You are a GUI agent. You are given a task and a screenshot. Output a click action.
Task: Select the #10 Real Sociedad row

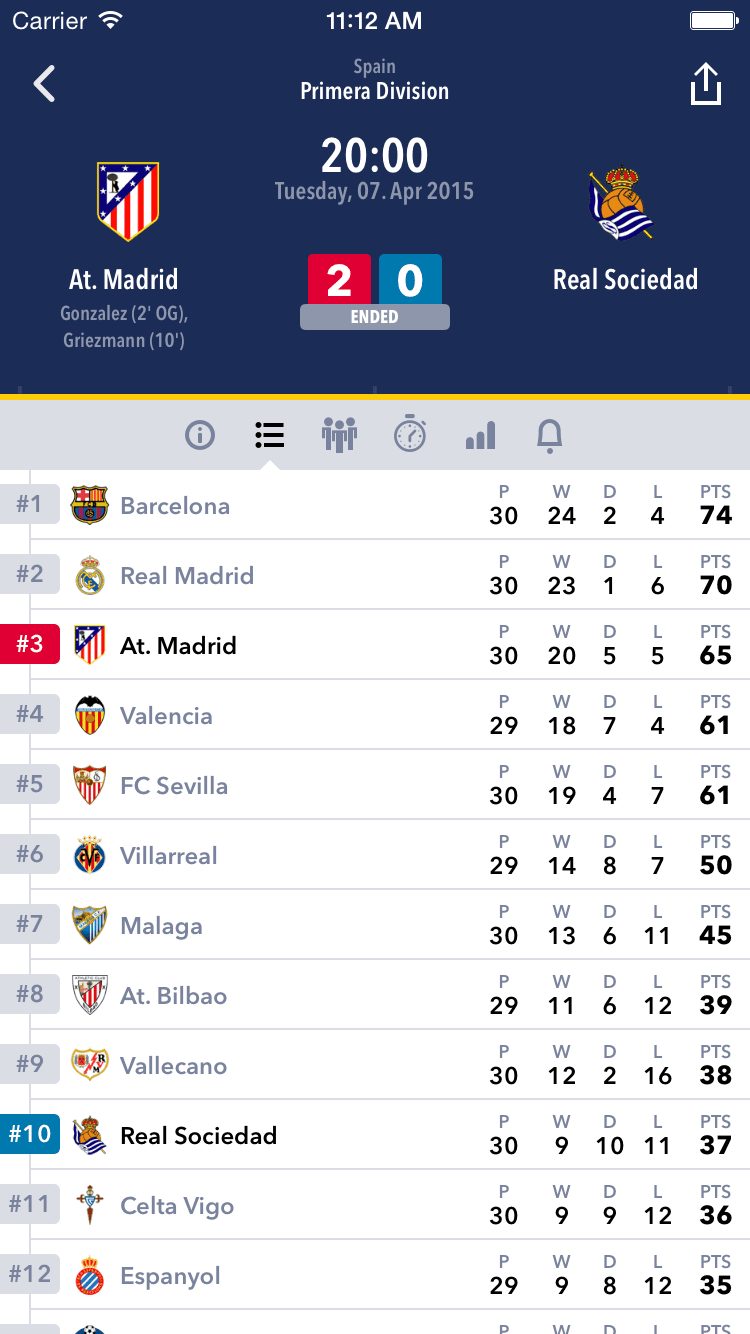tap(375, 1135)
